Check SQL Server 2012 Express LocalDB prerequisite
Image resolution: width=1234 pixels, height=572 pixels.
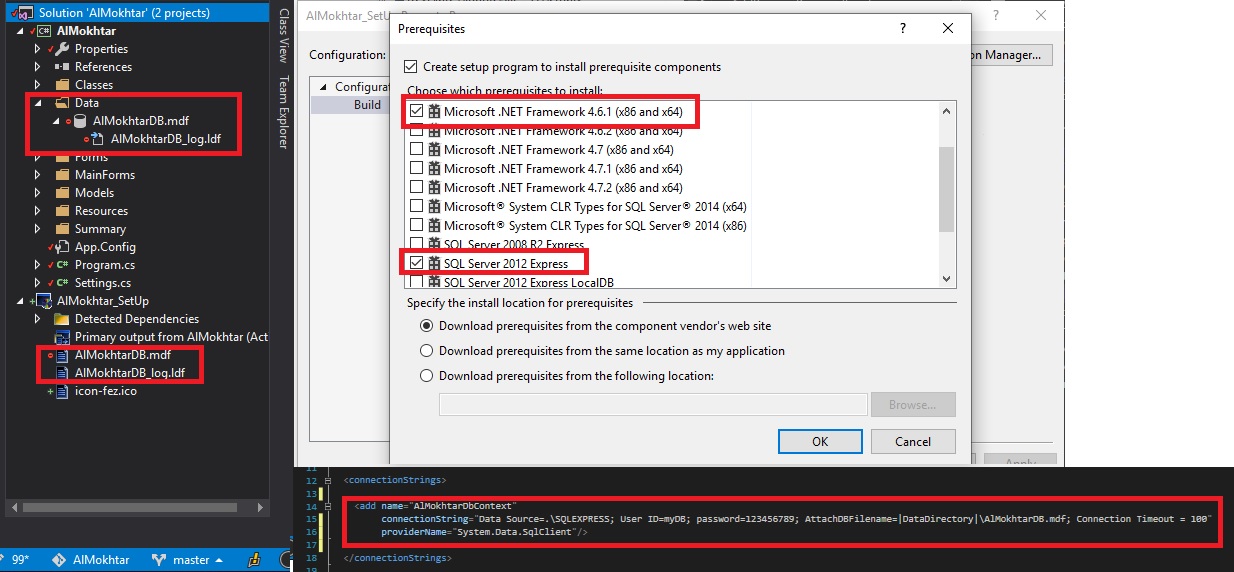click(x=416, y=282)
